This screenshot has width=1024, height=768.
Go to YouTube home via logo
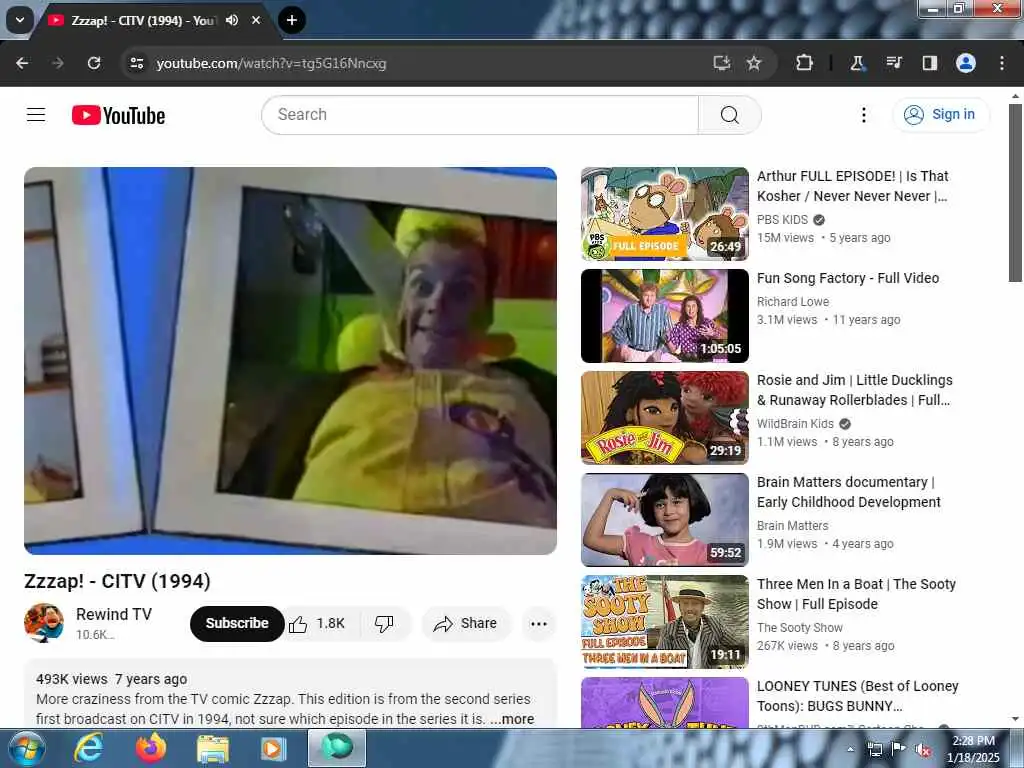[x=118, y=116]
